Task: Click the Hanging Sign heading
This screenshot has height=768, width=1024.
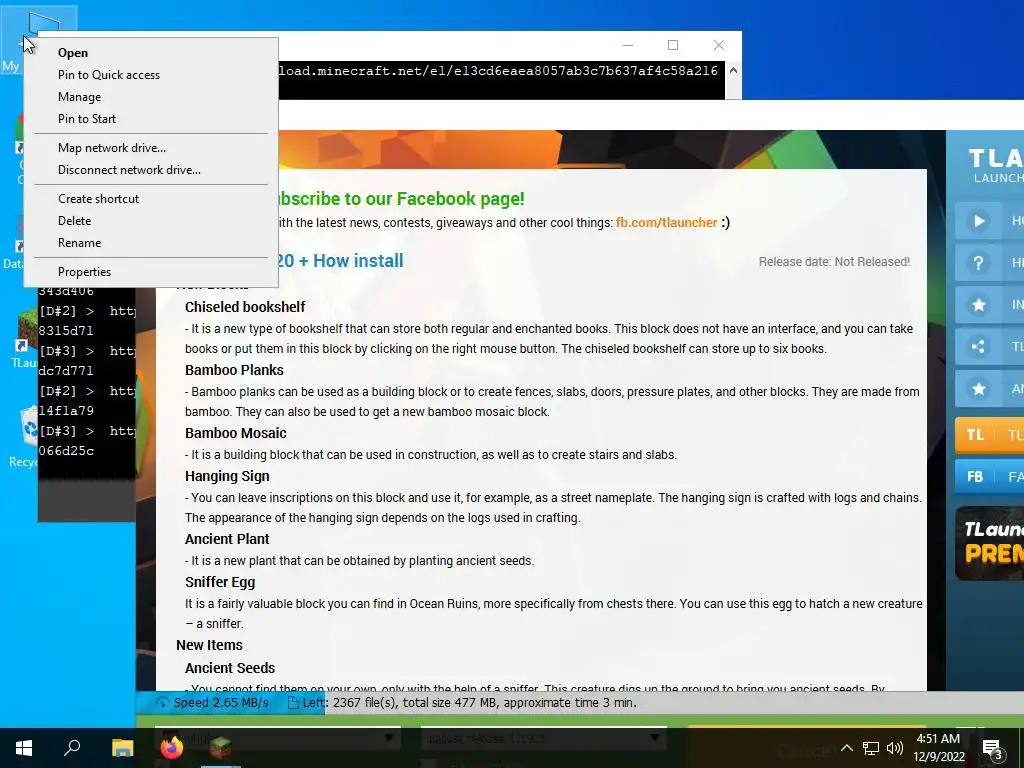Action: tap(227, 476)
